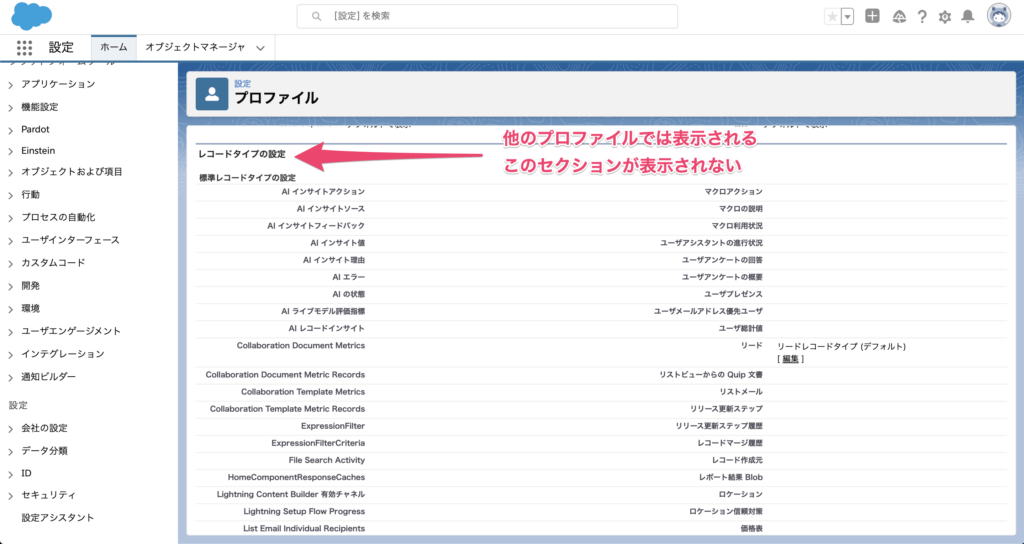
Task: Open the App Launcher dots grid
Action: 24,48
